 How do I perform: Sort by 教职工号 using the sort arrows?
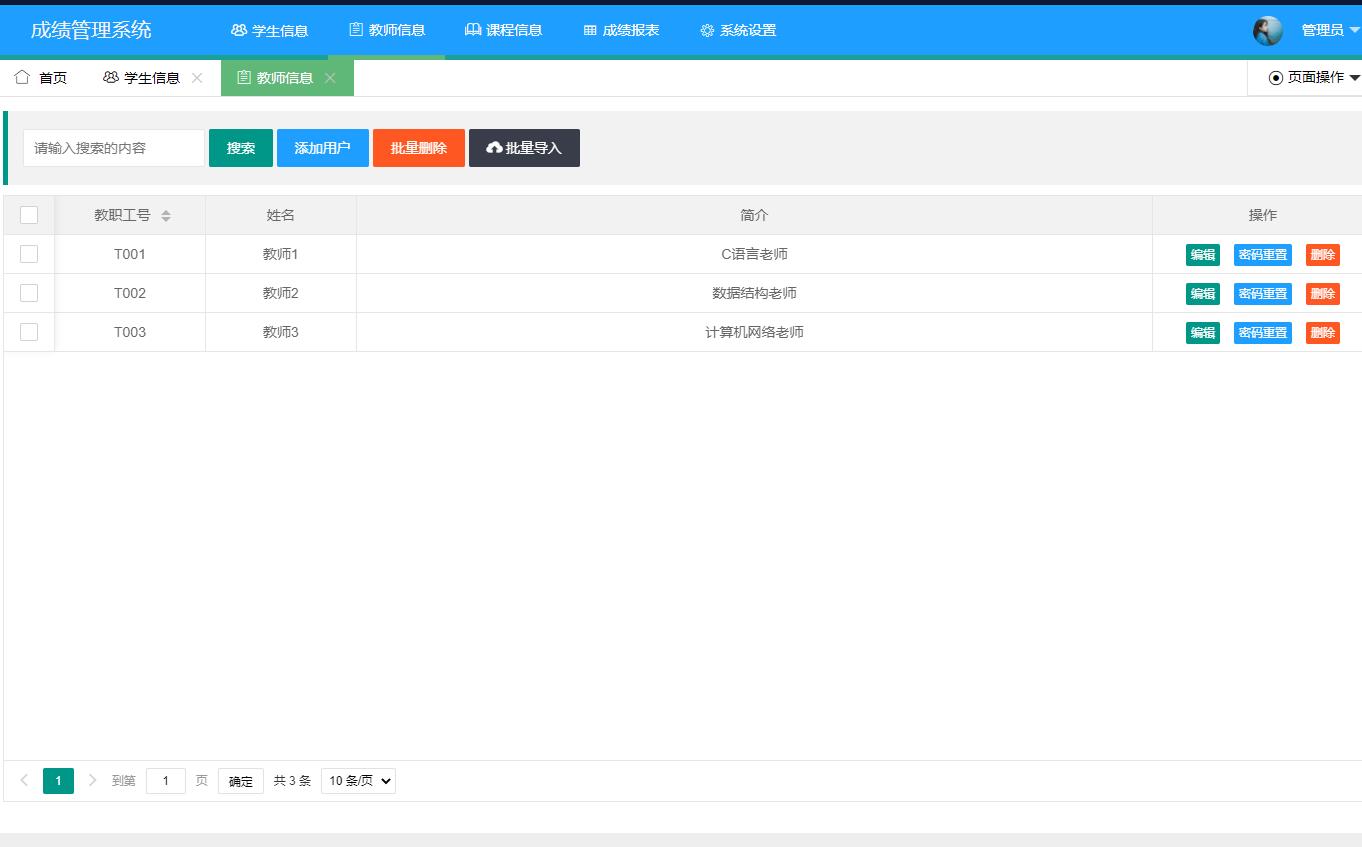click(x=166, y=215)
